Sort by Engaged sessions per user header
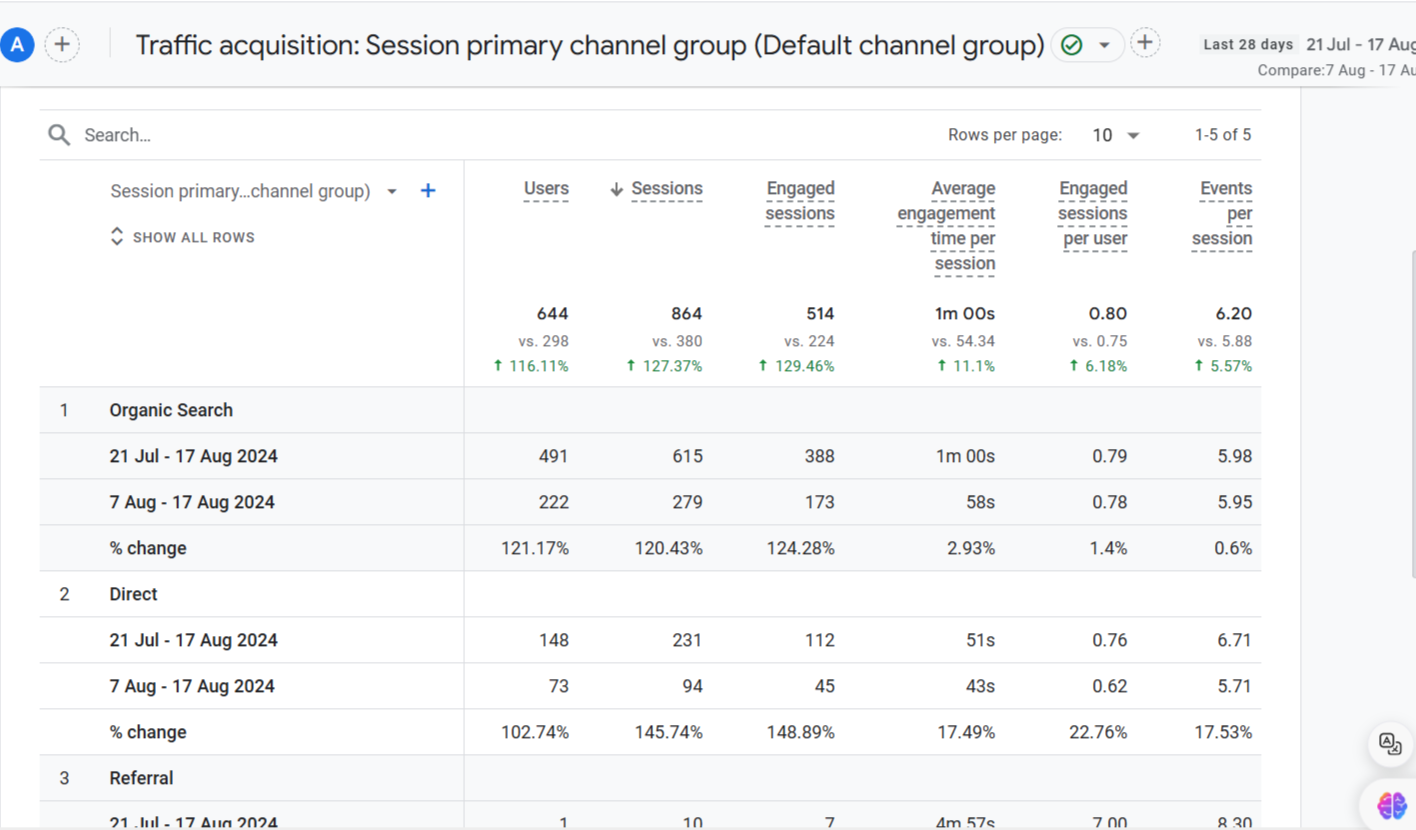The image size is (1416, 830). [x=1093, y=214]
